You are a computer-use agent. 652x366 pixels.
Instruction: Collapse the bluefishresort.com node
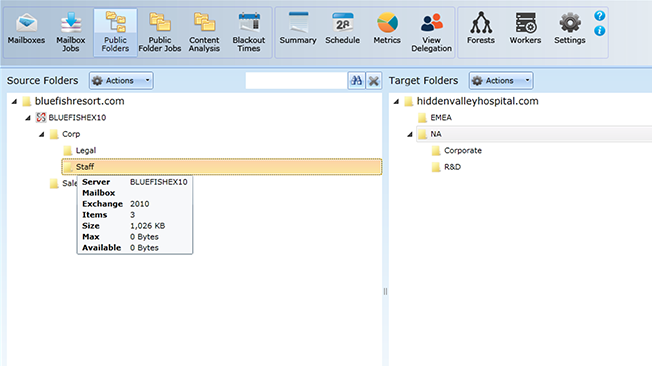[x=15, y=101]
